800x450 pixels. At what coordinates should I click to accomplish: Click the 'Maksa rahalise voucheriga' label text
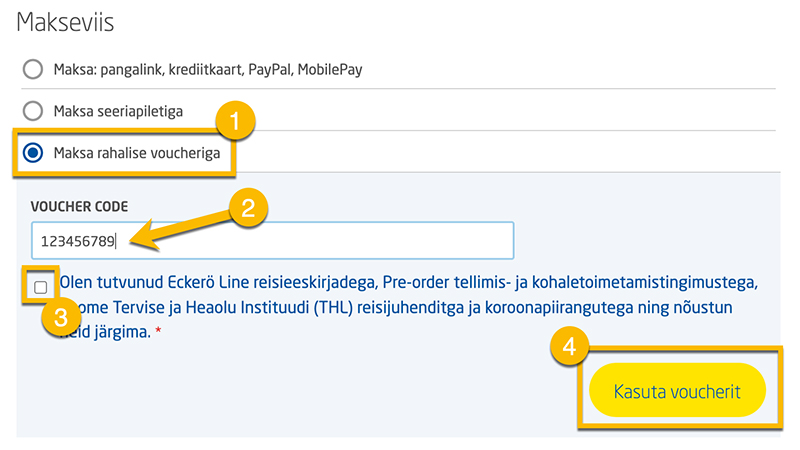137,153
